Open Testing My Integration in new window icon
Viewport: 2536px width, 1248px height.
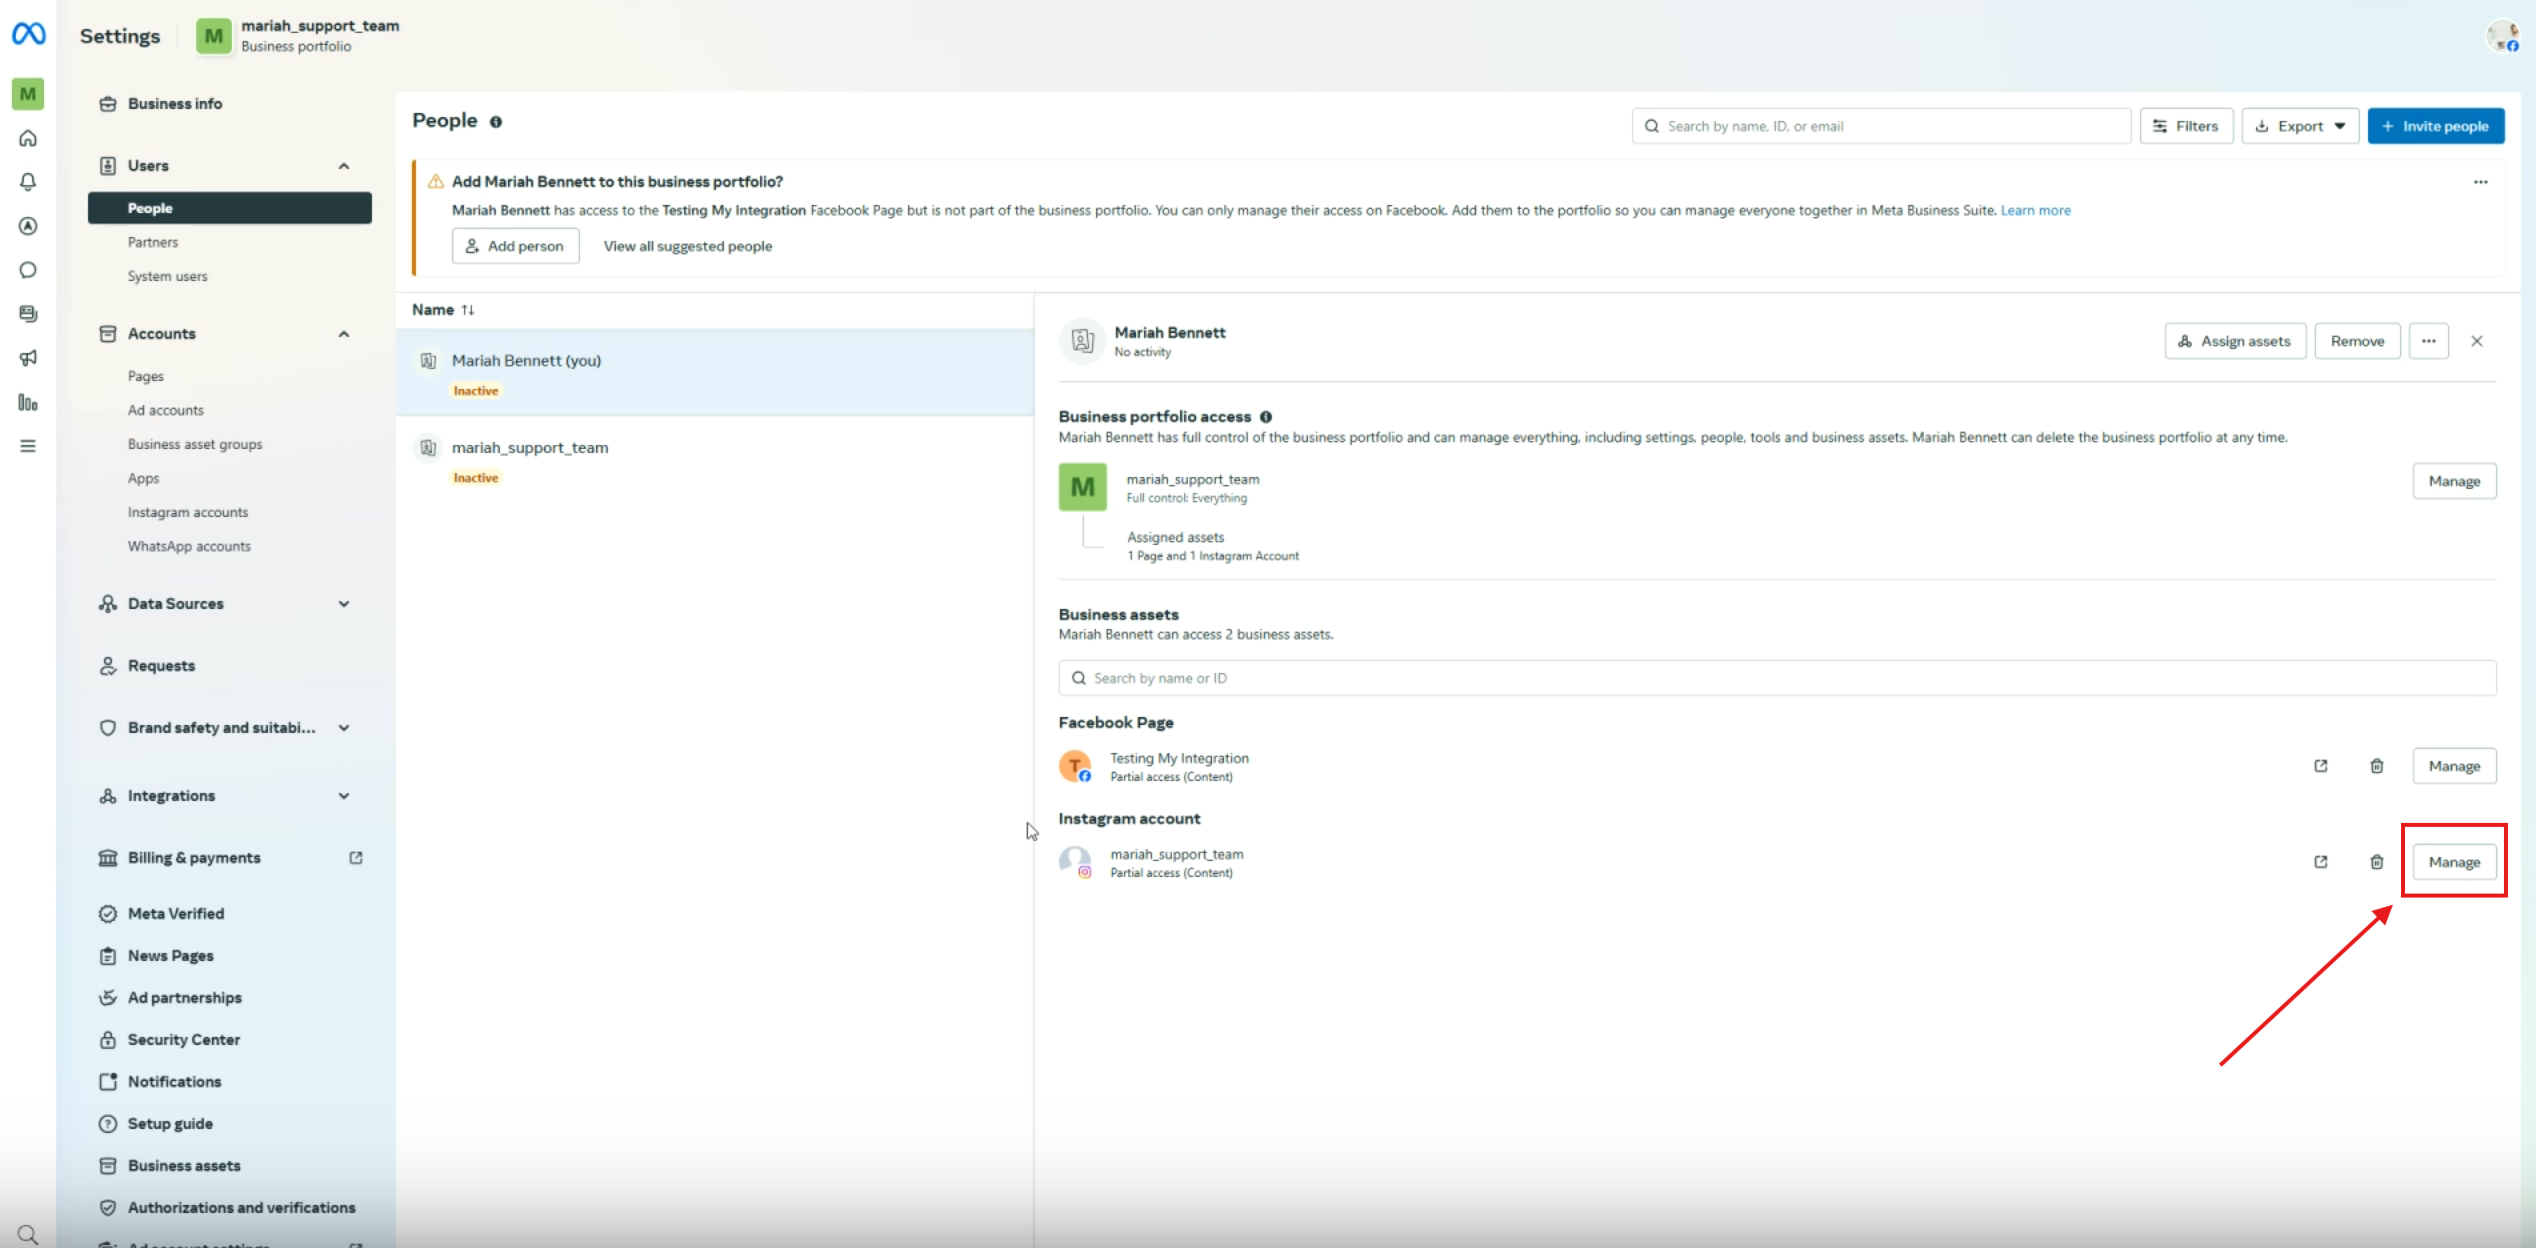pos(2321,766)
